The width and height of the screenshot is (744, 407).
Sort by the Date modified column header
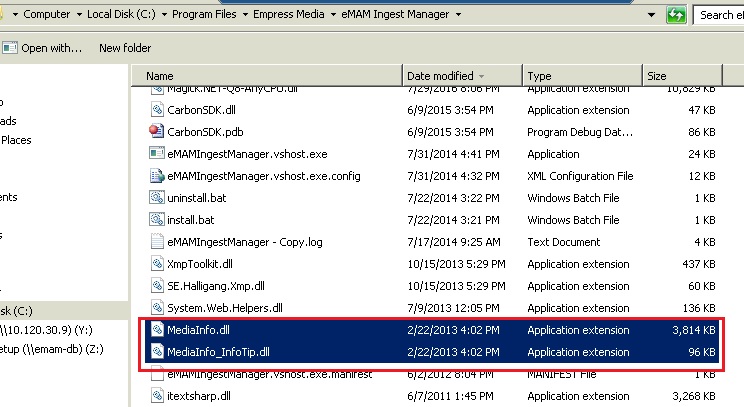[x=462, y=76]
